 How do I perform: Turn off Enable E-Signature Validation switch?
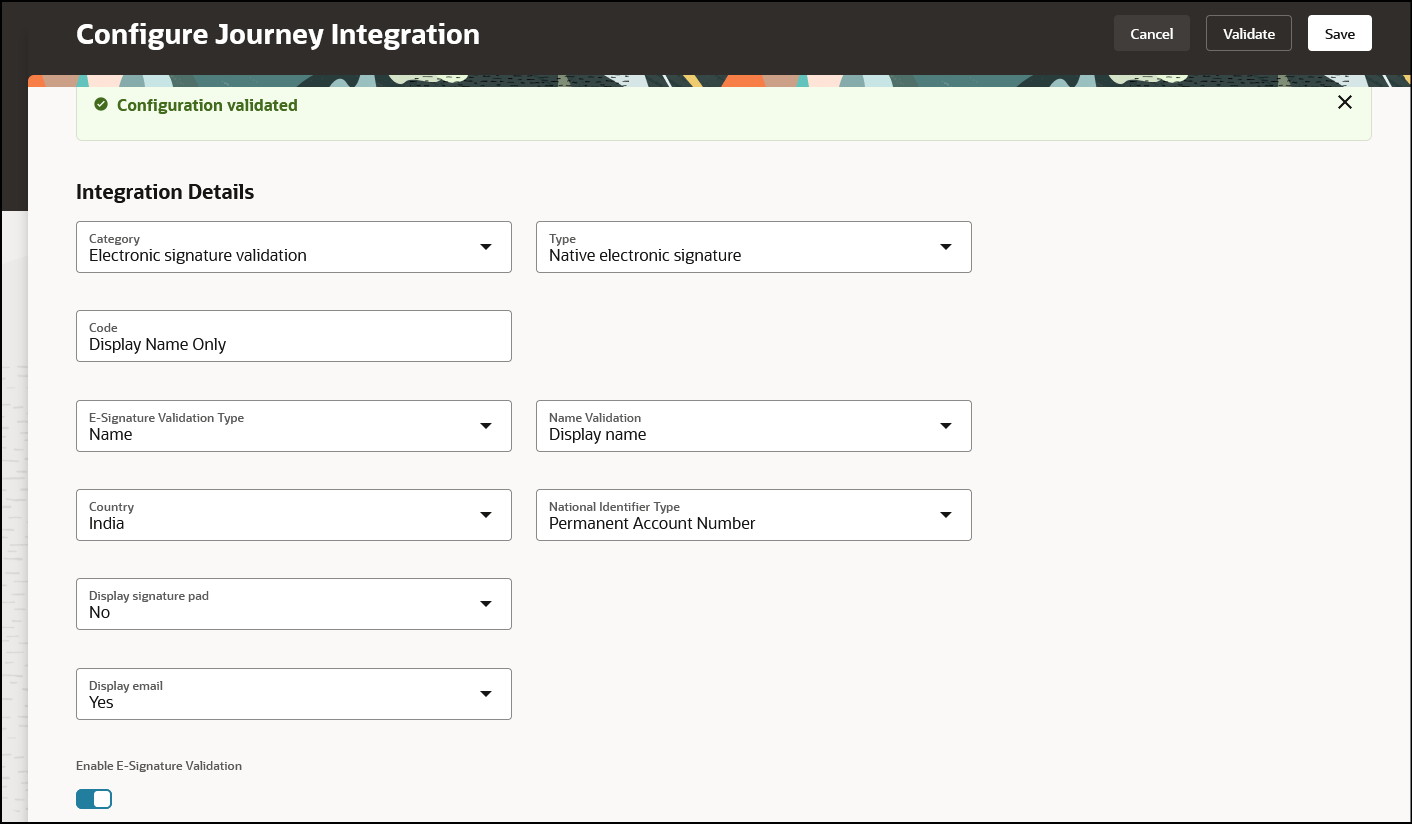click(x=94, y=799)
